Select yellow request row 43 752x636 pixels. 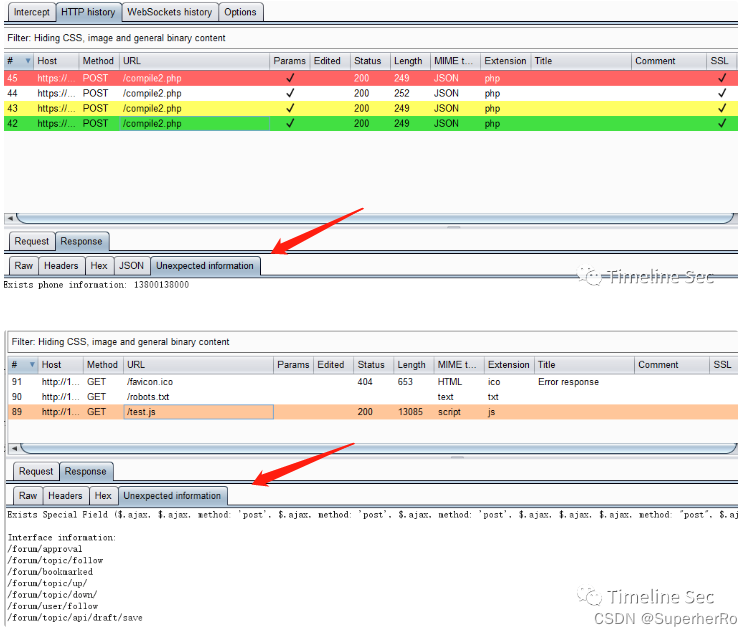click(x=371, y=108)
